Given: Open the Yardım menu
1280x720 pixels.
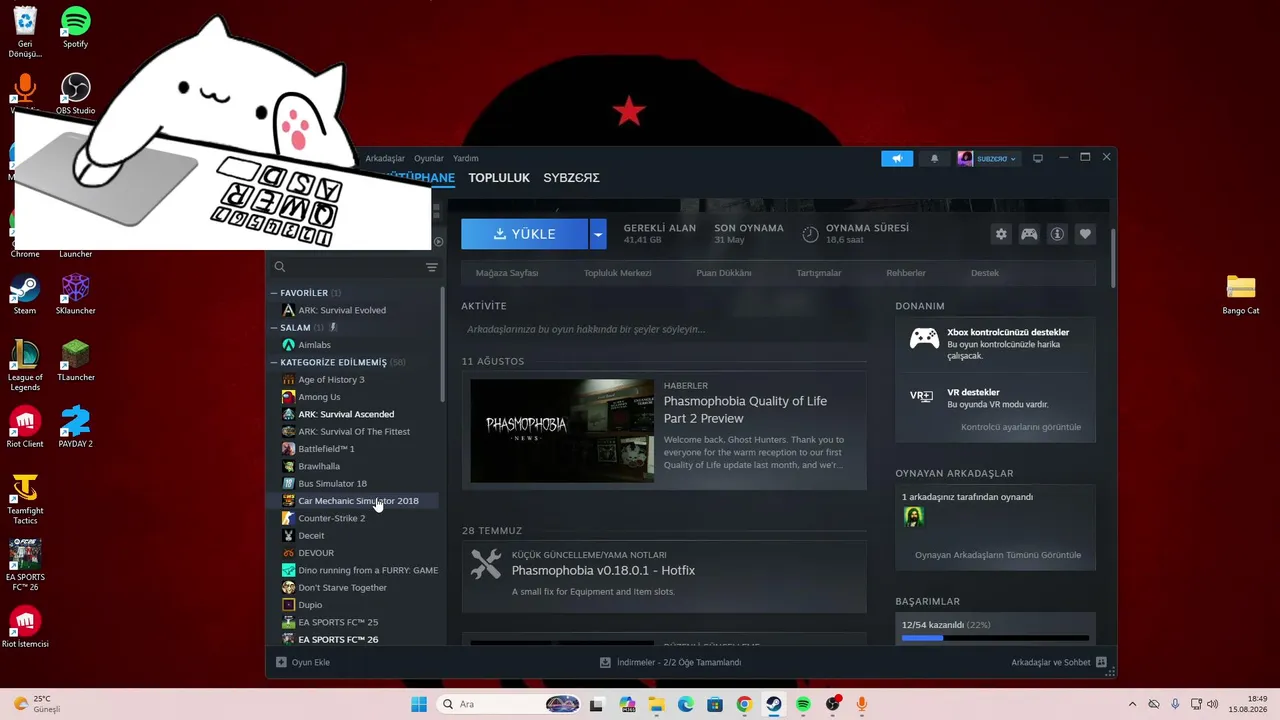Looking at the screenshot, I should (x=466, y=158).
